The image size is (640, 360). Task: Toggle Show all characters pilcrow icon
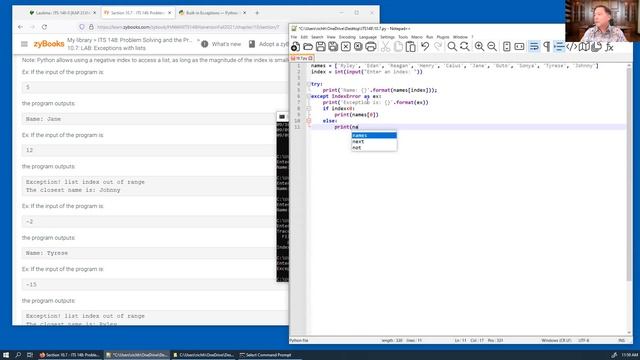[x=547, y=47]
